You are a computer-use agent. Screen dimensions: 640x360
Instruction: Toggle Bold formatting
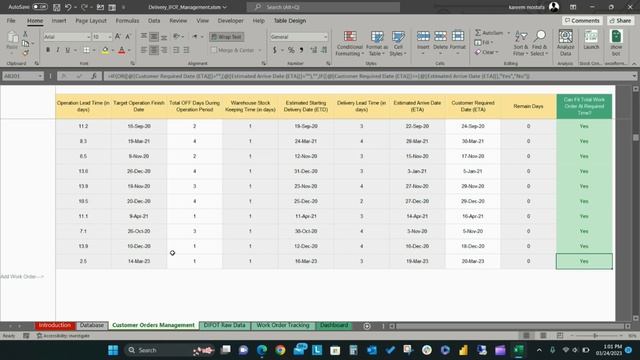click(x=48, y=50)
